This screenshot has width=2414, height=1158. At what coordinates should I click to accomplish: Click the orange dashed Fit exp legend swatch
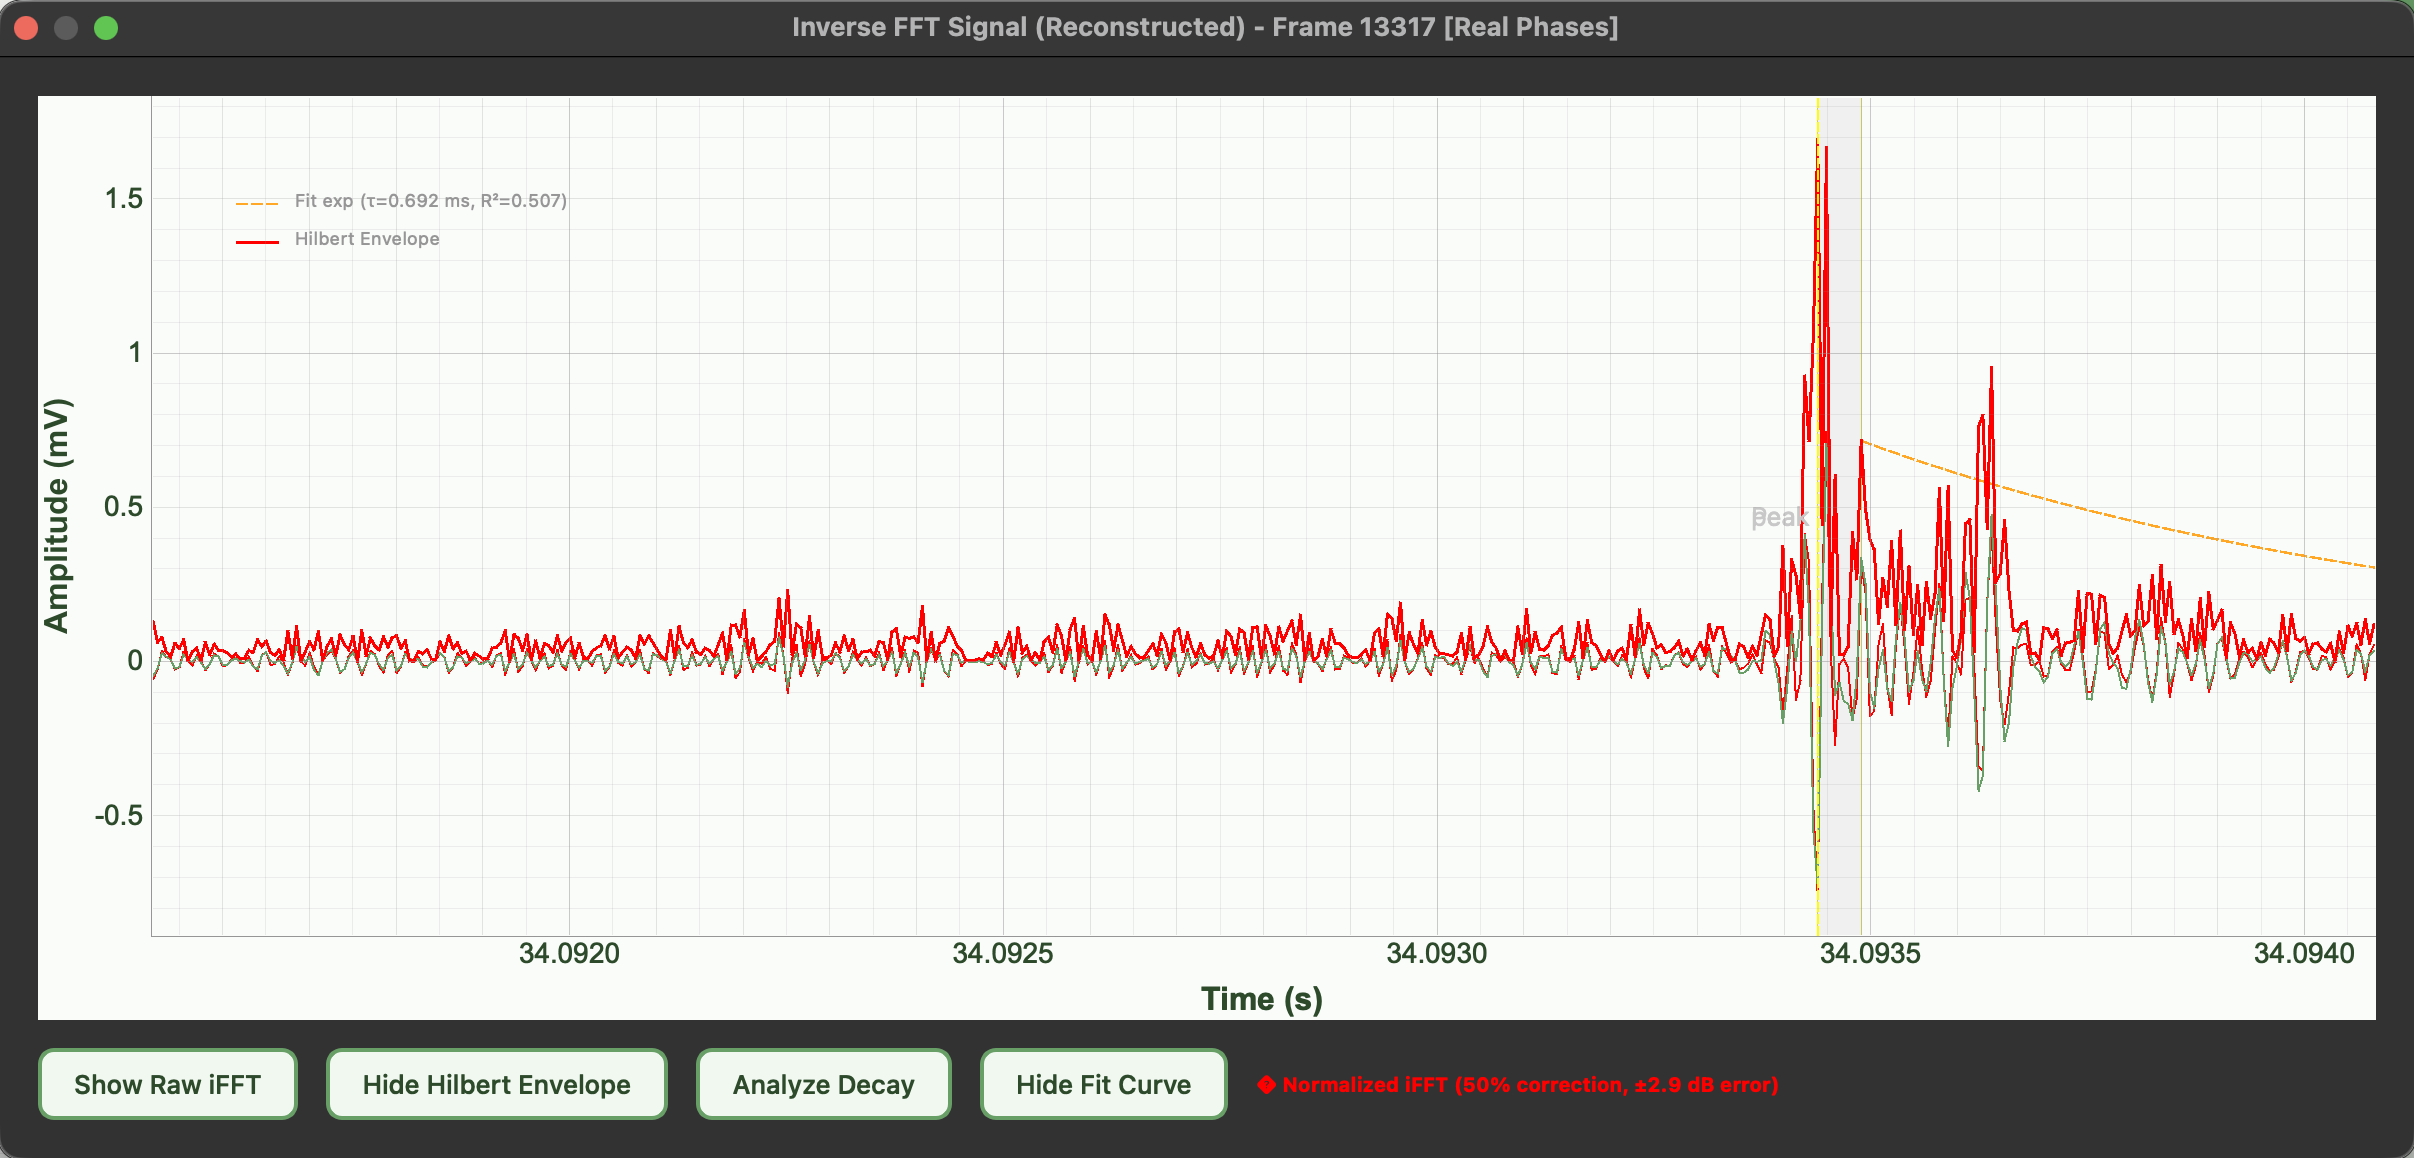[x=257, y=203]
